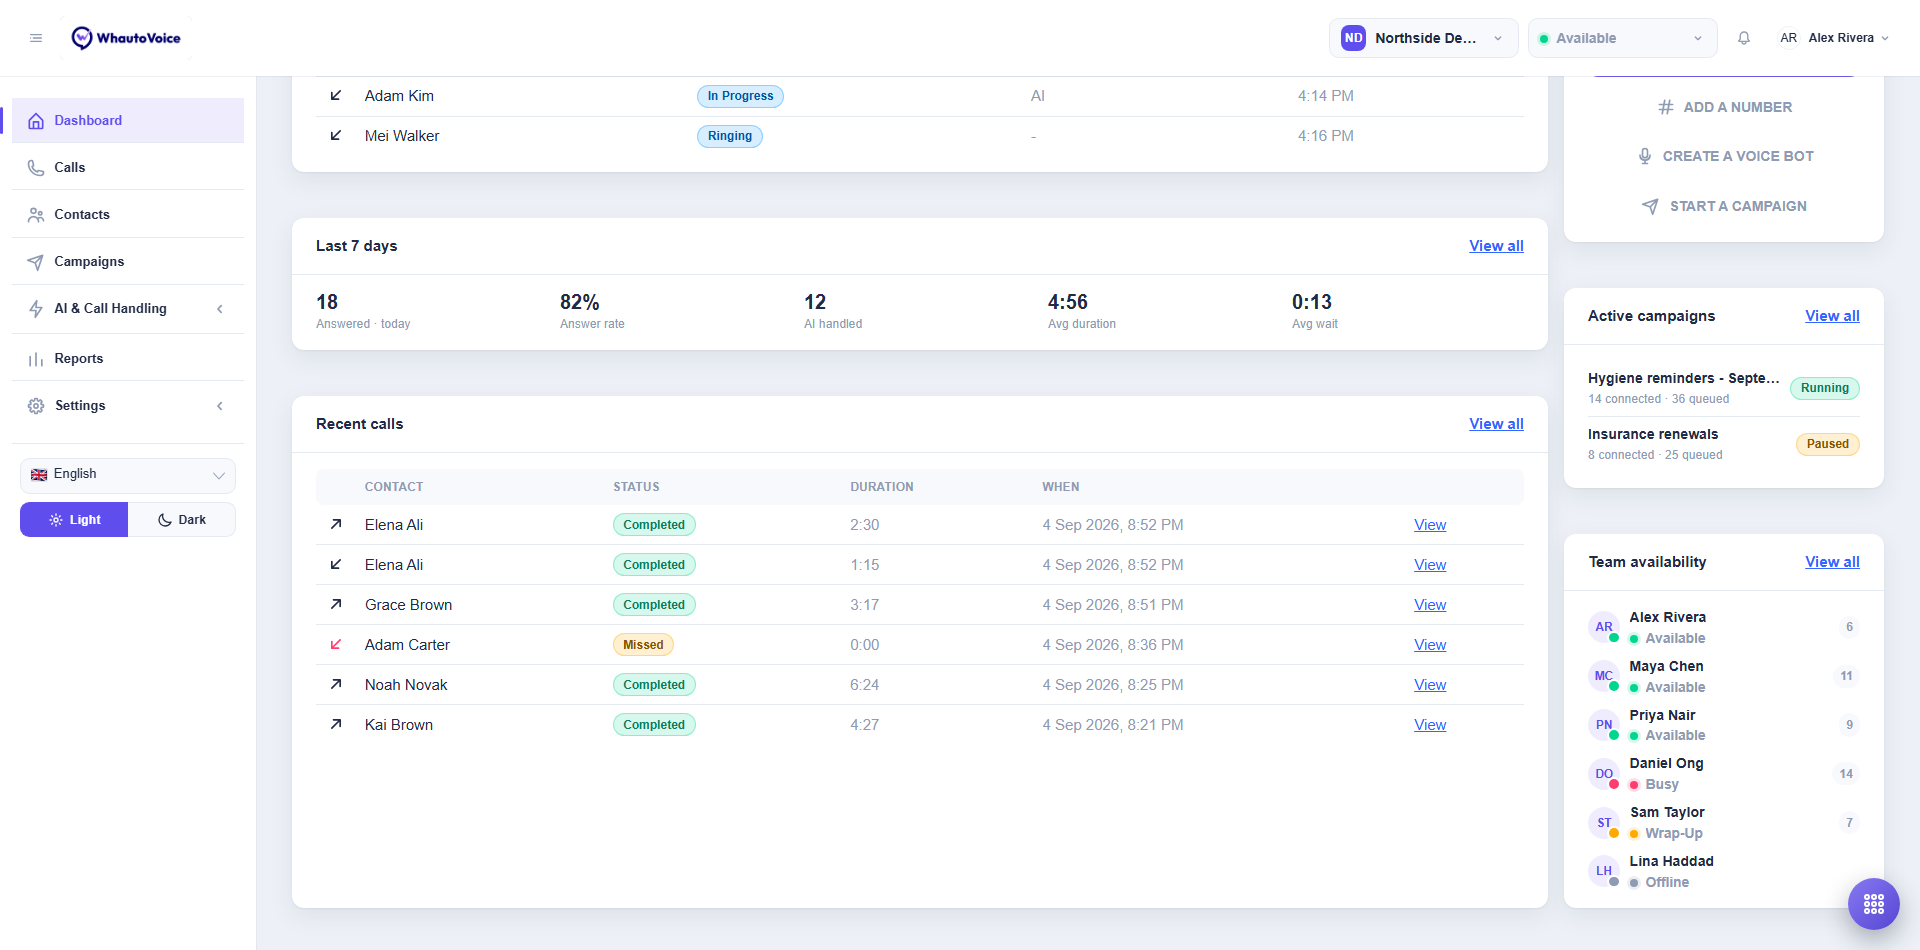The image size is (1920, 950).
Task: Click the Contacts people icon
Action: pos(36,215)
